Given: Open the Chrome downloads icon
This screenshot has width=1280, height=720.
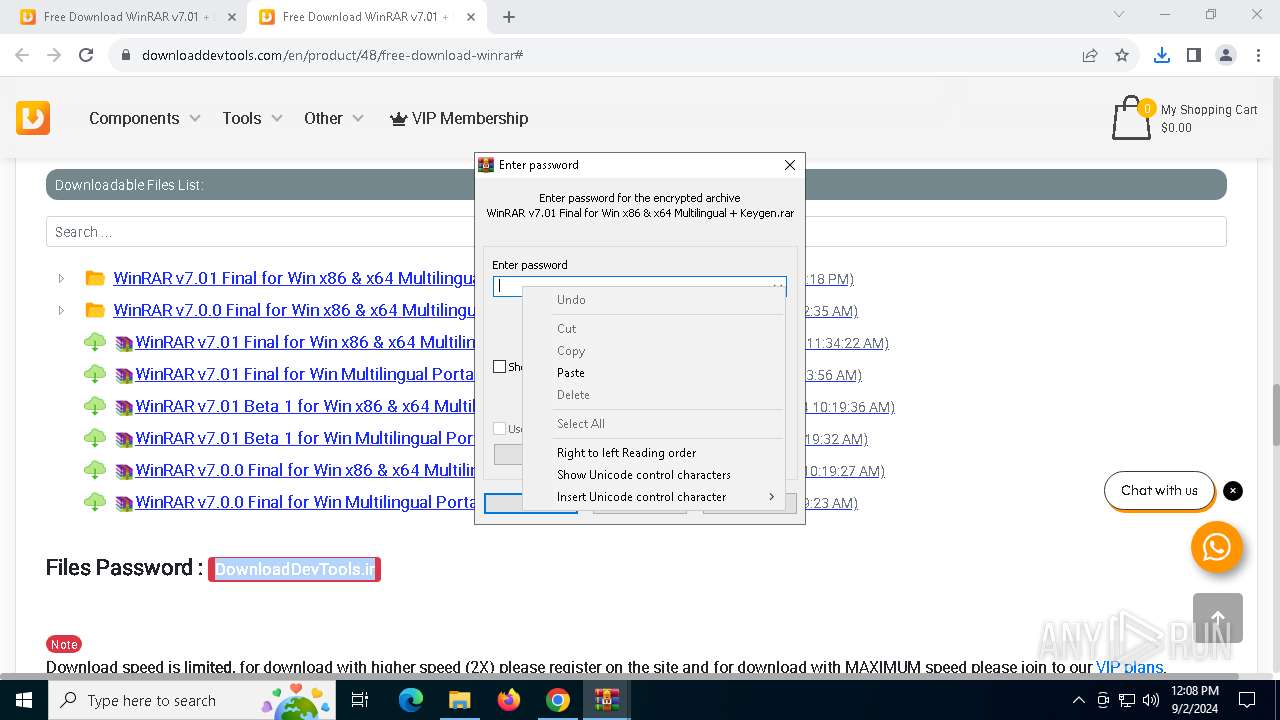Looking at the screenshot, I should (x=1162, y=55).
